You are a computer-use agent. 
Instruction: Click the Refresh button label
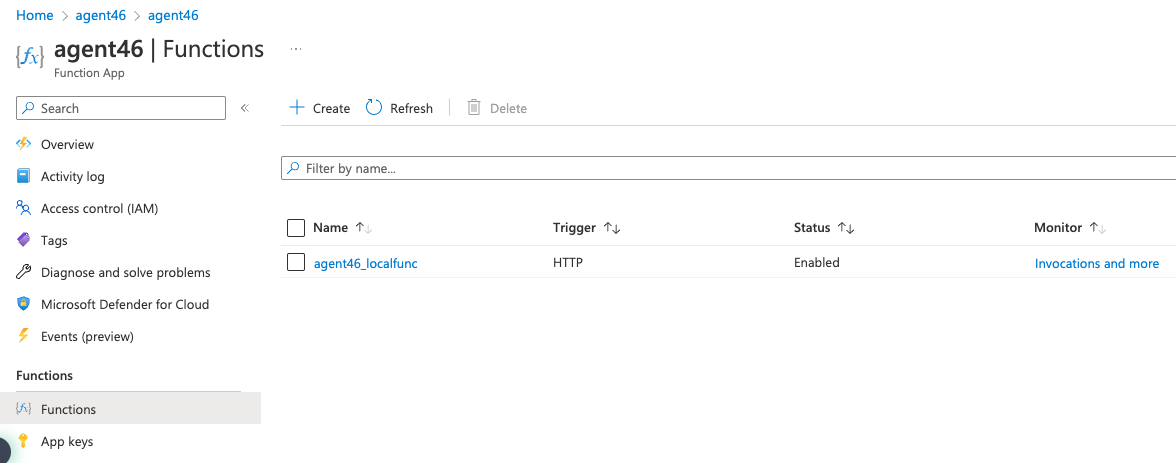412,108
